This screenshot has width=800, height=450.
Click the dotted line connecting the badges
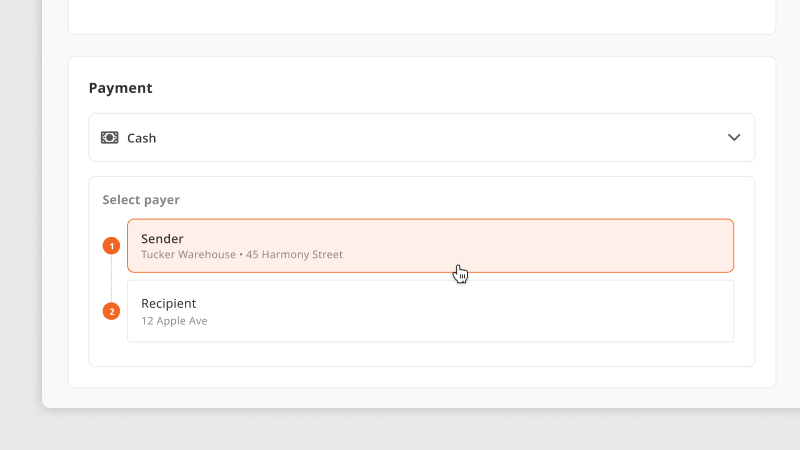[111, 279]
